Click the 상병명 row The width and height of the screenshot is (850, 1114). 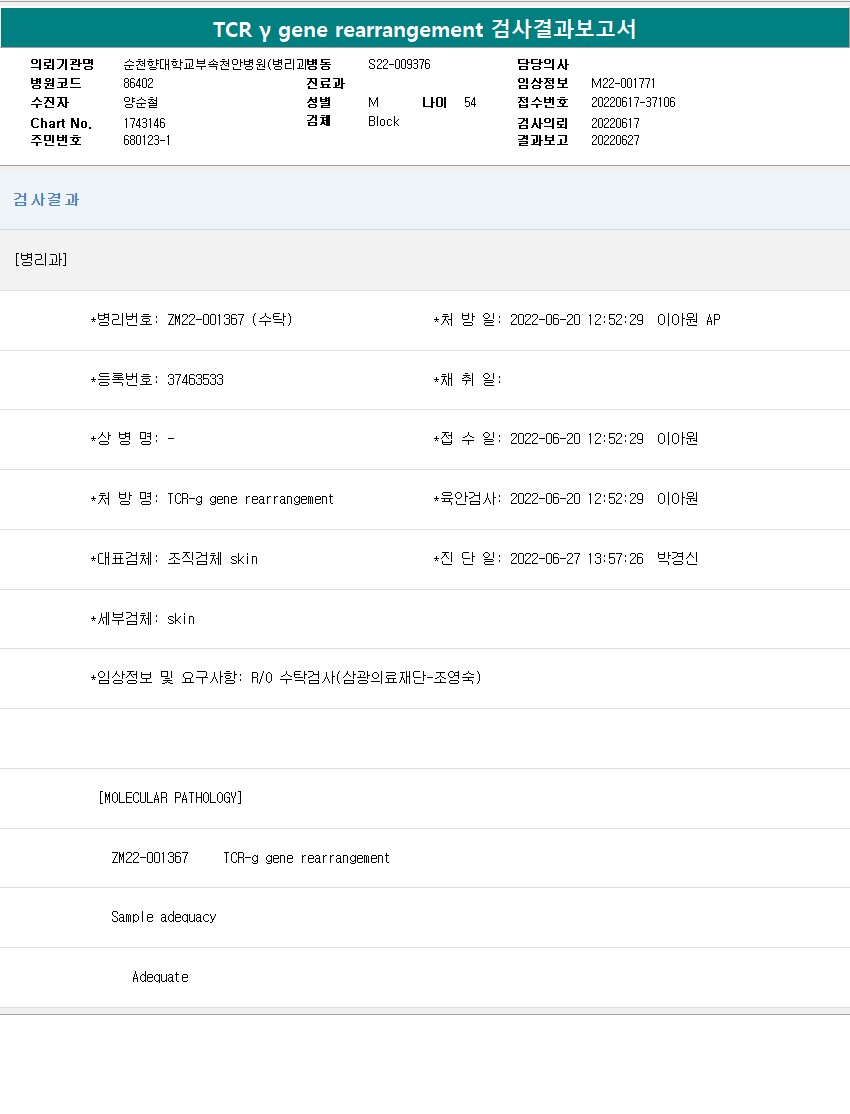click(132, 438)
